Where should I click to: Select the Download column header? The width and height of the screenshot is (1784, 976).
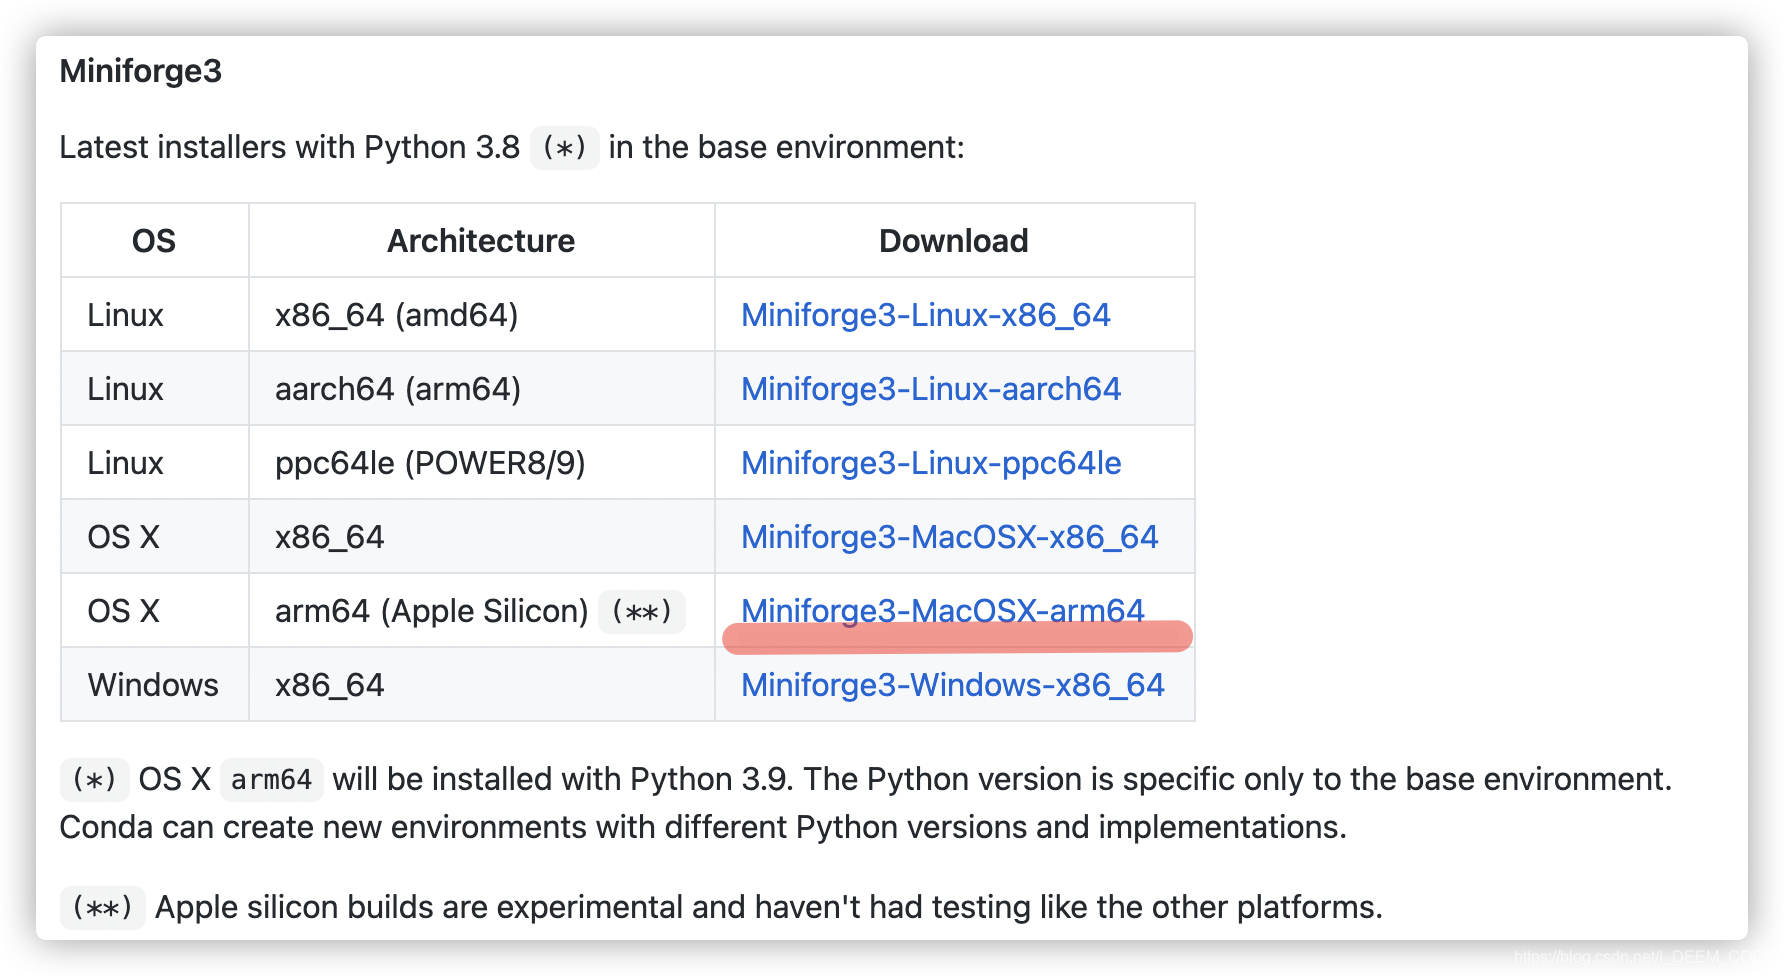953,240
